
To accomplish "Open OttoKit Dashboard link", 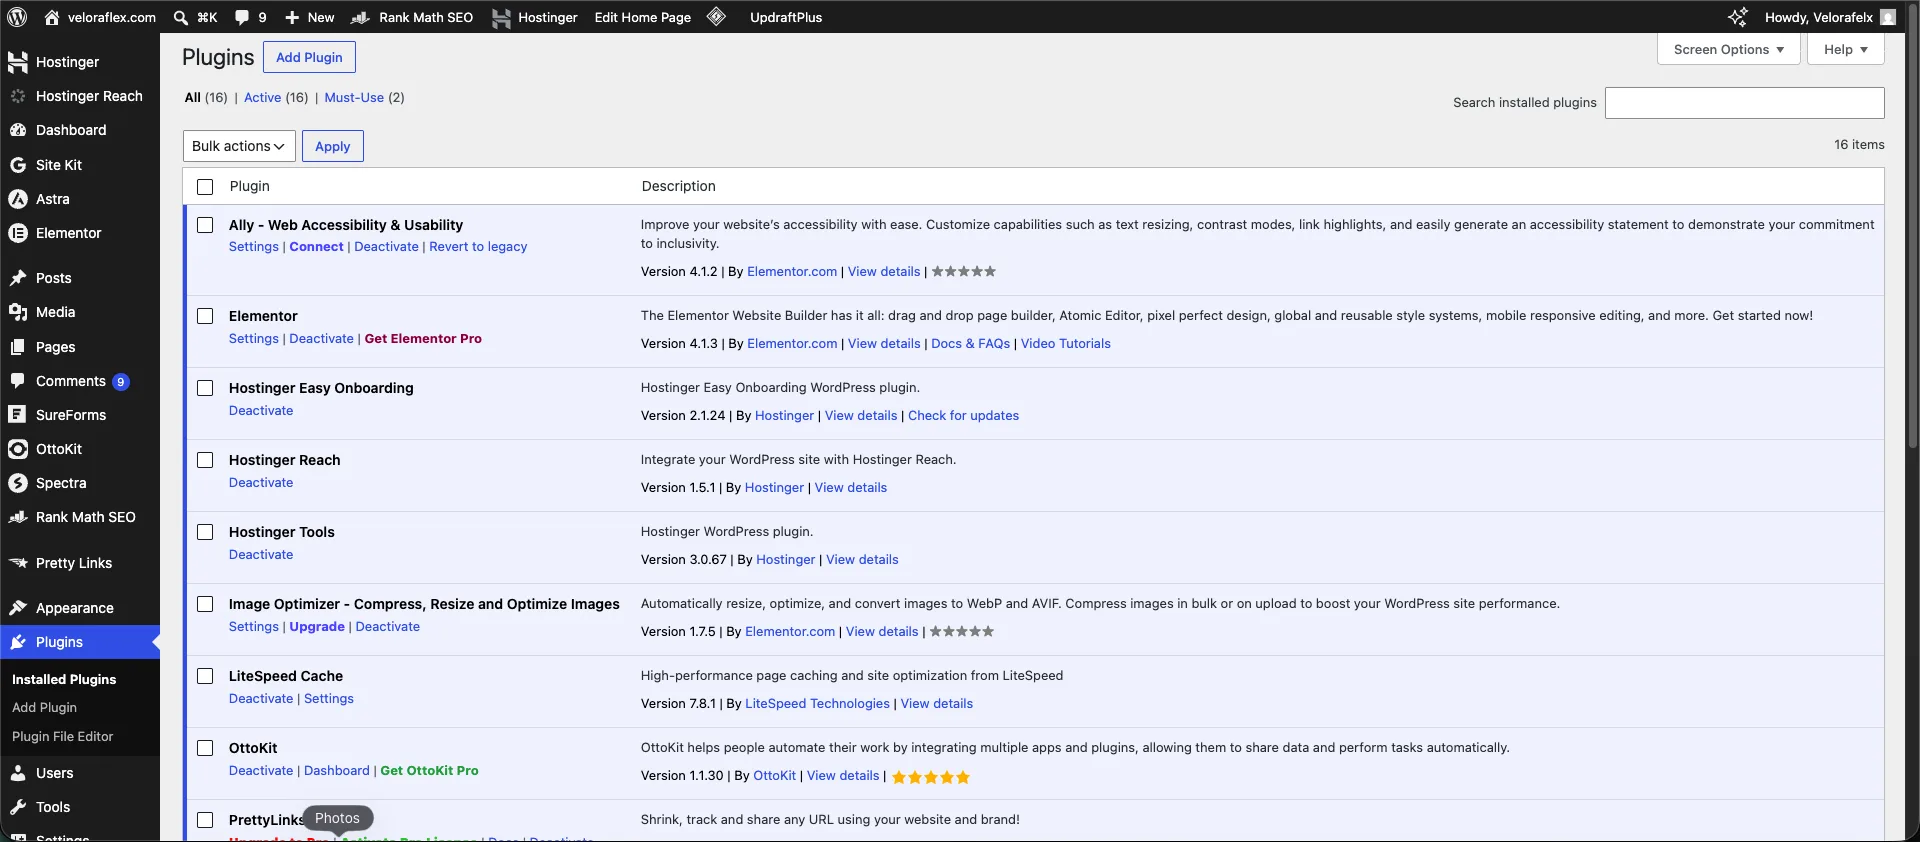I will coord(336,771).
